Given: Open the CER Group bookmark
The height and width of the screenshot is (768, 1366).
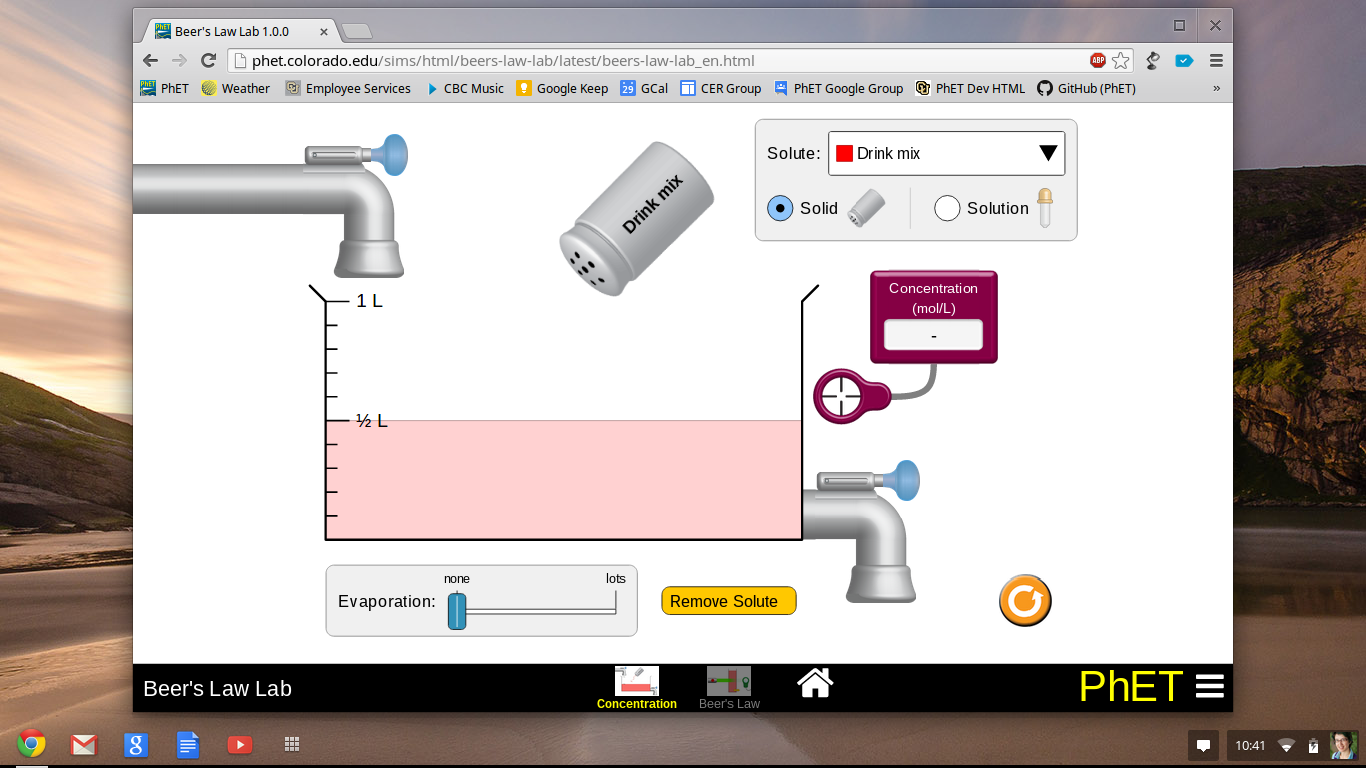Looking at the screenshot, I should pyautogui.click(x=721, y=88).
